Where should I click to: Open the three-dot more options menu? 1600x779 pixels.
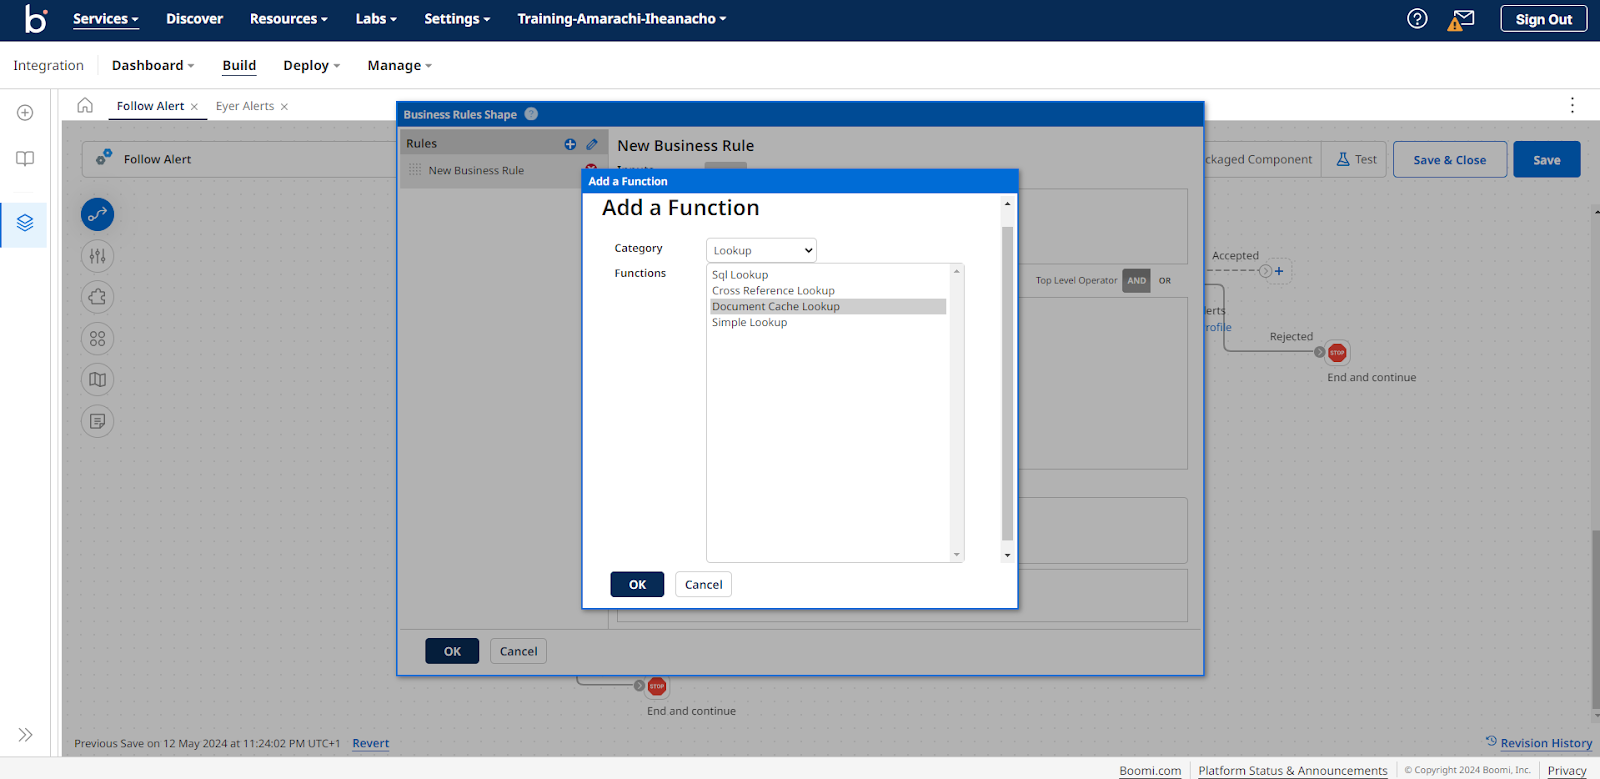tap(1572, 105)
